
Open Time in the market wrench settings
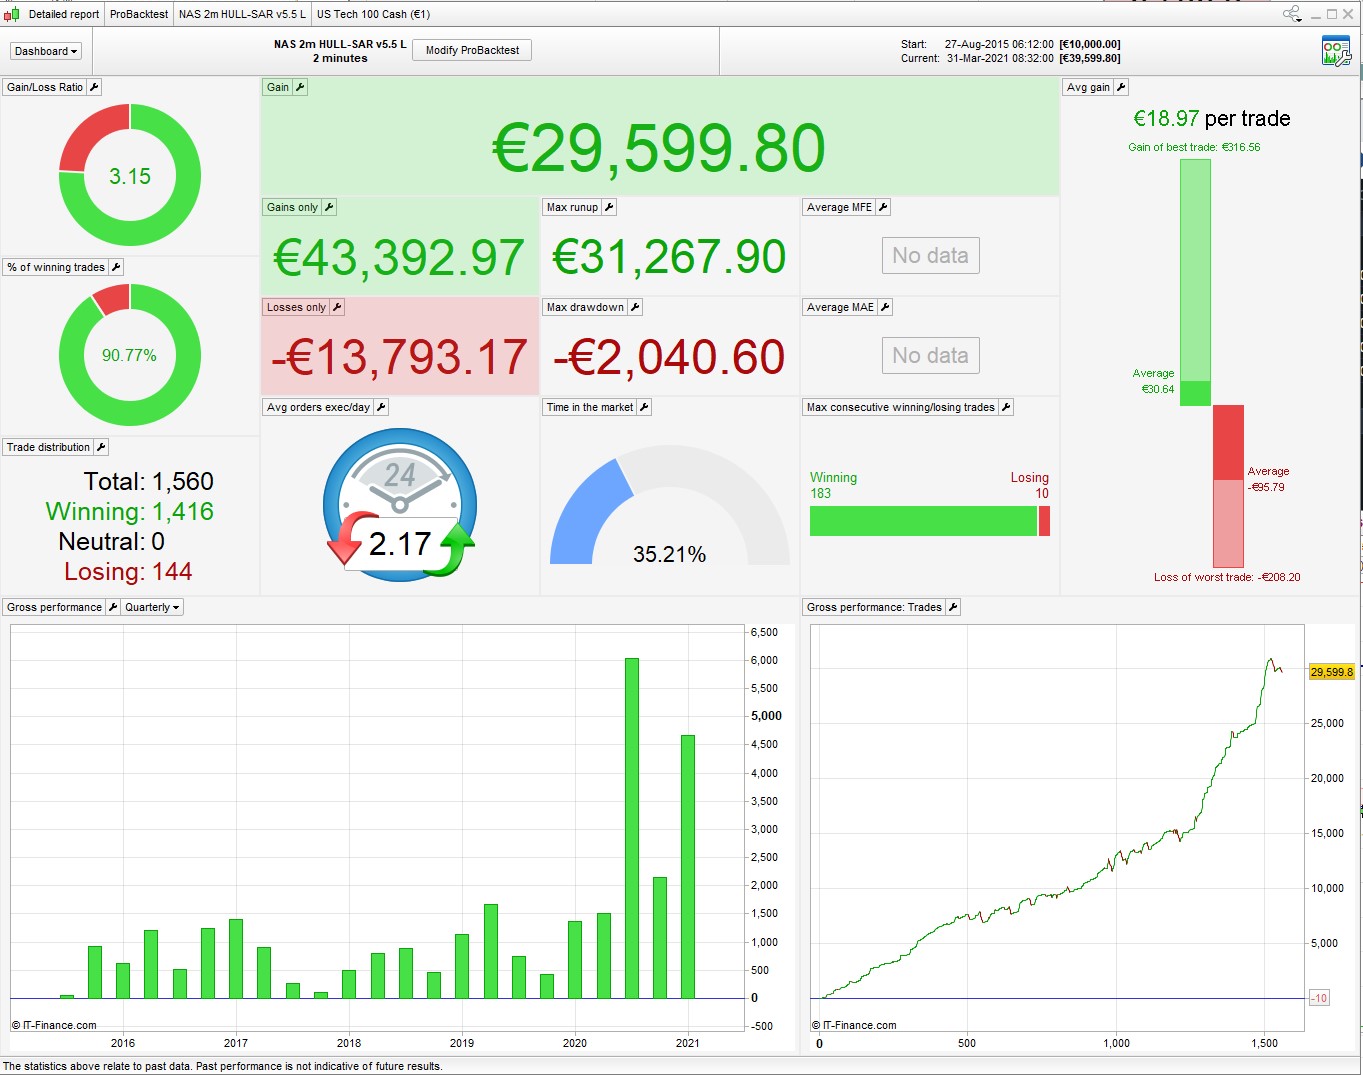644,407
